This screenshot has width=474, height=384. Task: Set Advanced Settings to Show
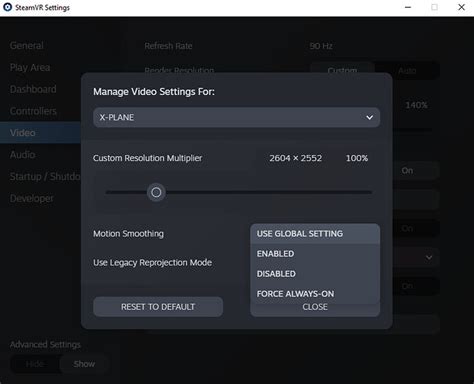coord(84,364)
